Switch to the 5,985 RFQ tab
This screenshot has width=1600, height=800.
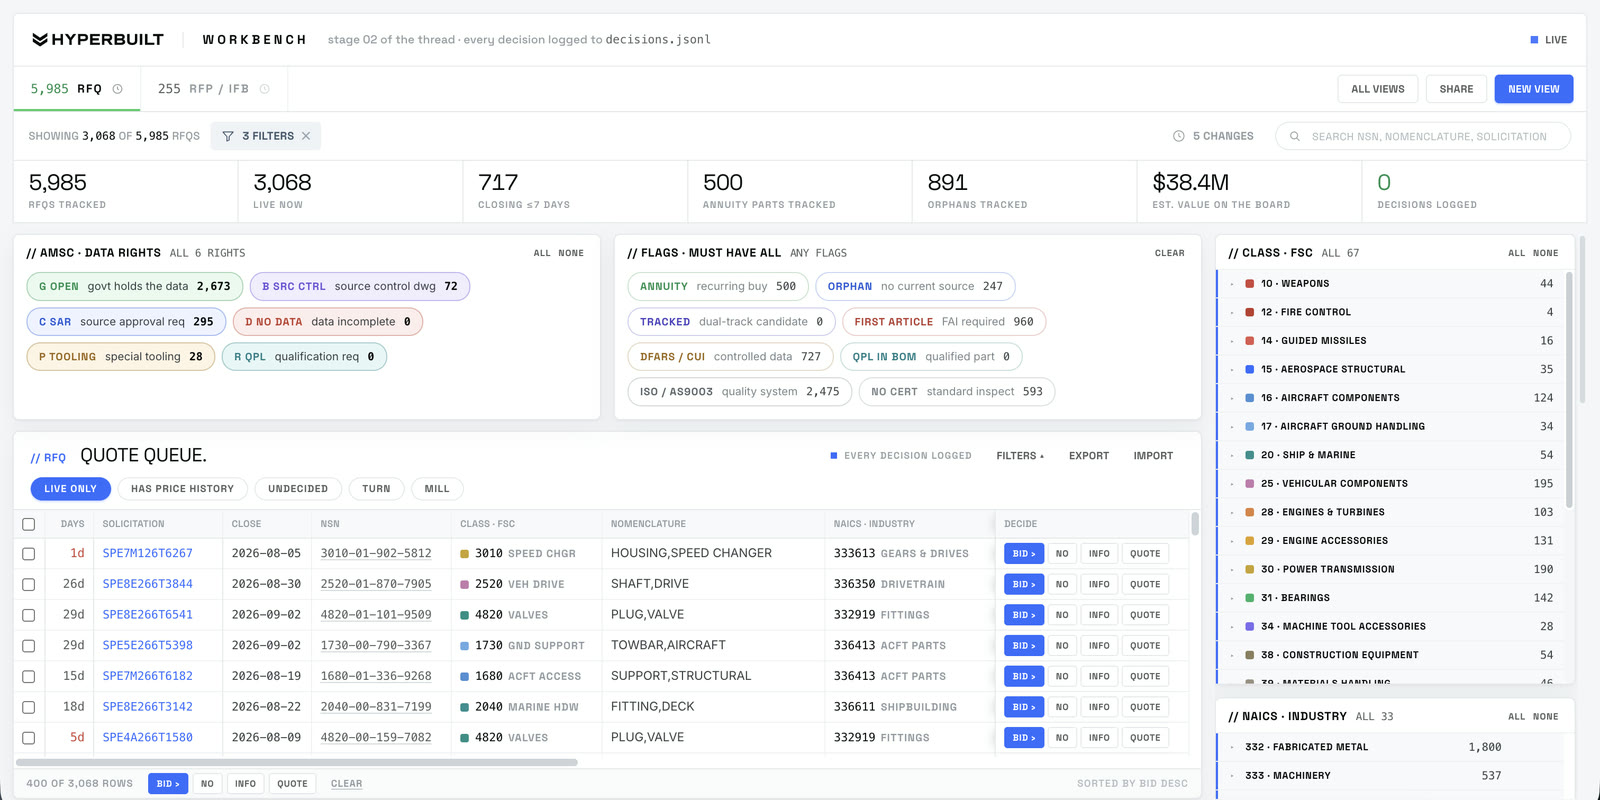click(x=77, y=89)
